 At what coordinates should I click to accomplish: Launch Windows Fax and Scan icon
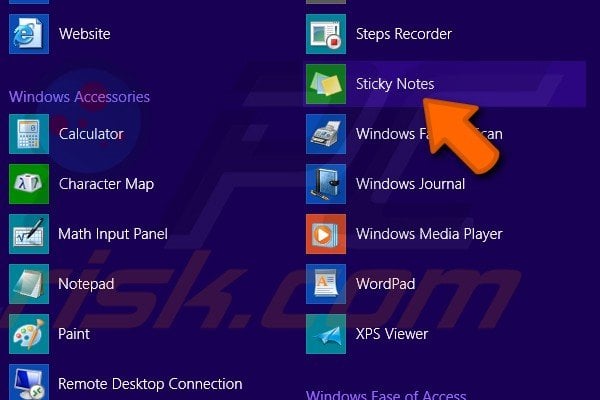tap(326, 134)
